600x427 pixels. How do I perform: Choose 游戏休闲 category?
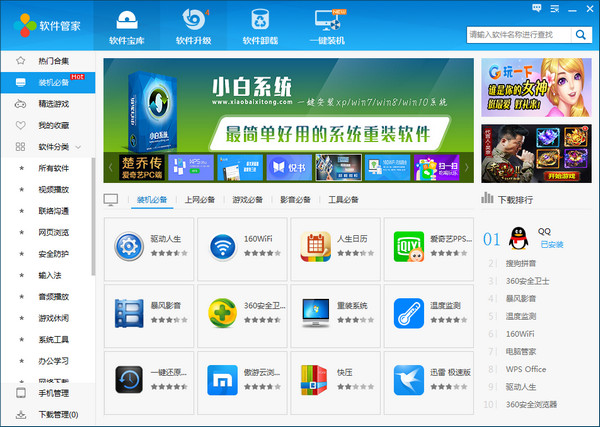53,318
